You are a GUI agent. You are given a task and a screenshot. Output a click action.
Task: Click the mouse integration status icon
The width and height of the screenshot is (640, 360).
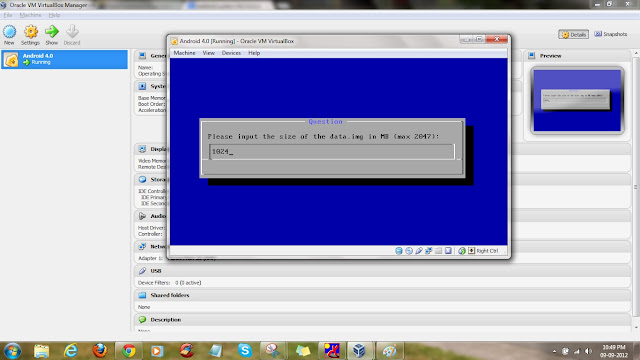462,251
